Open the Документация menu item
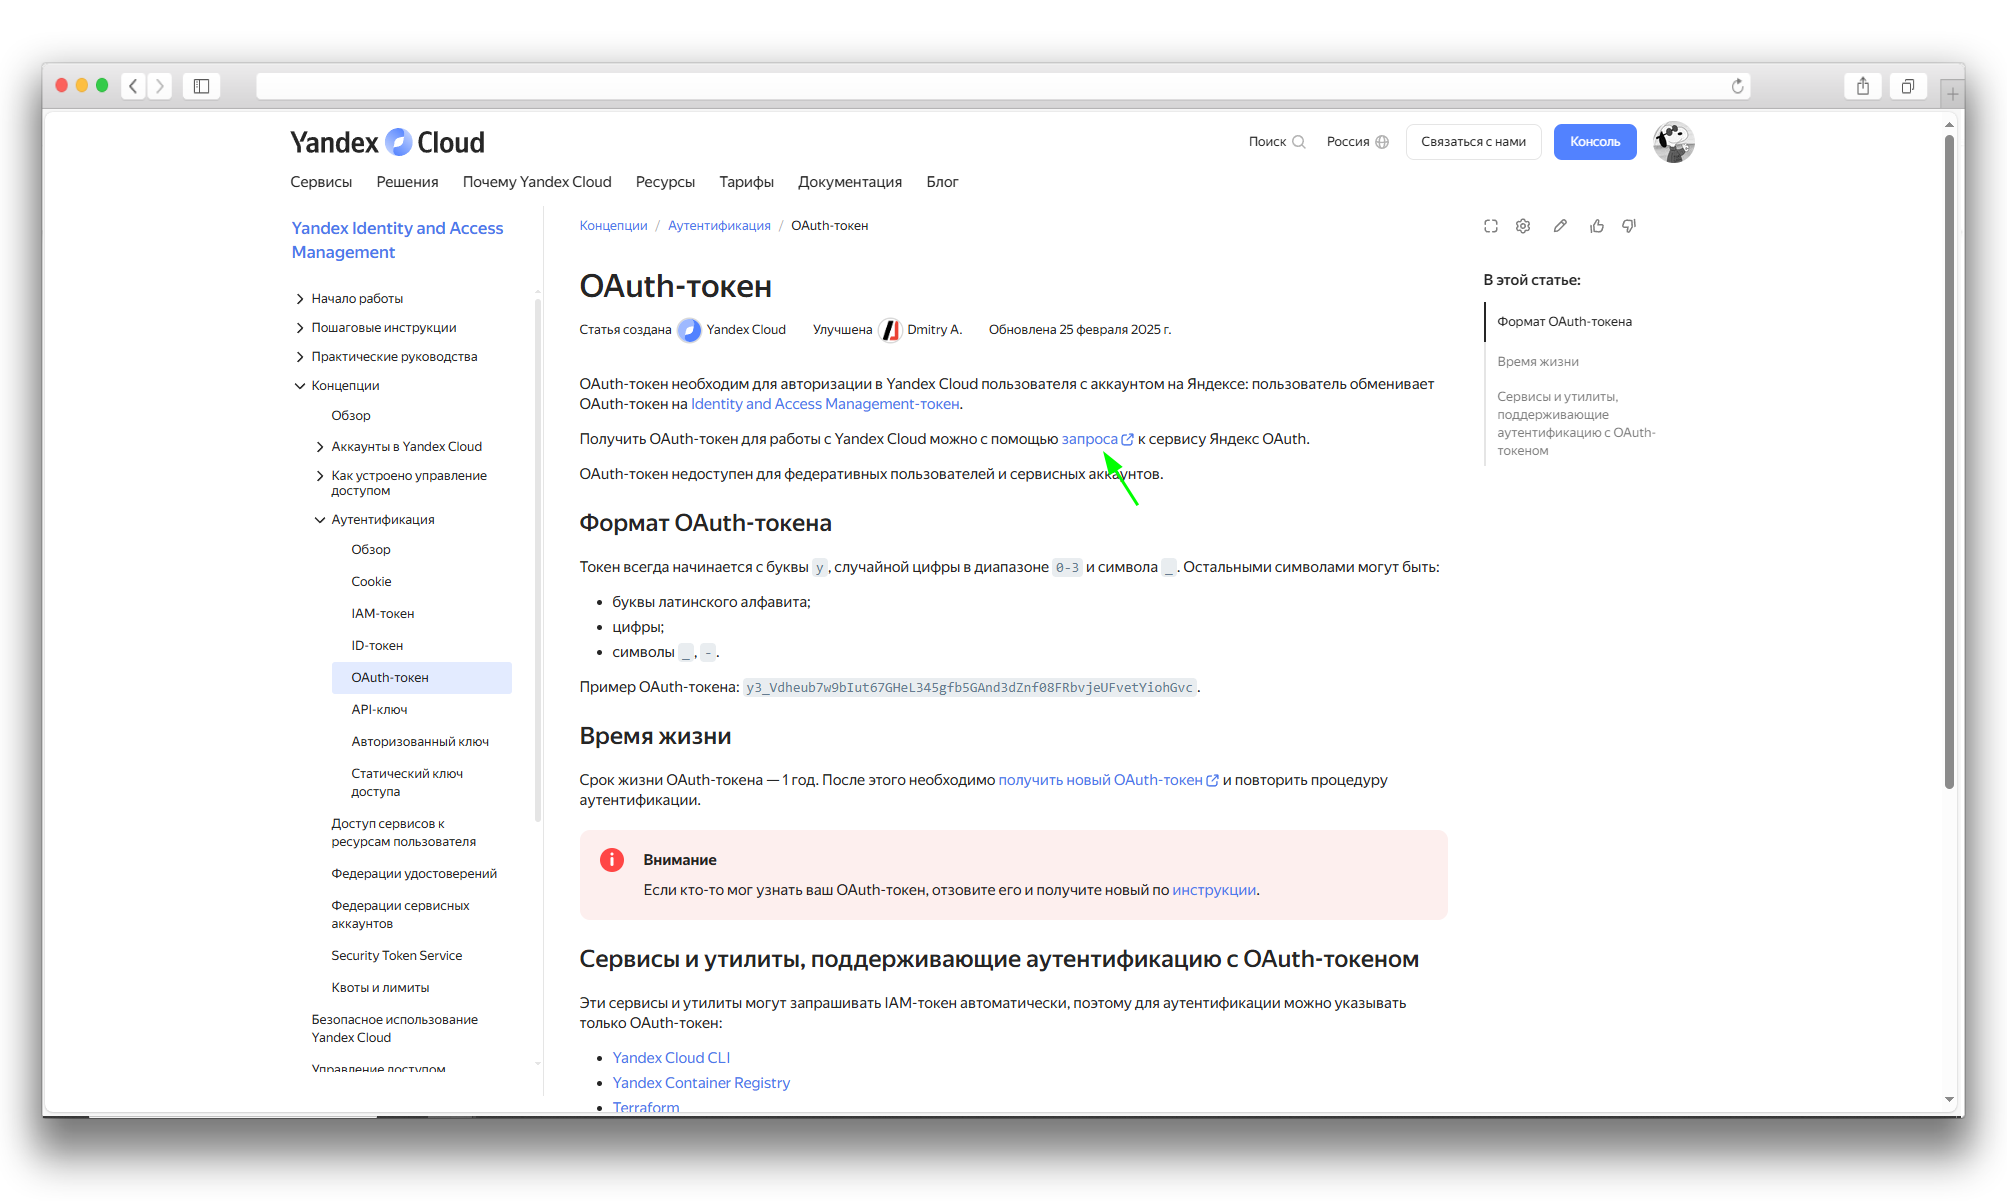Viewport: 2007px width, 1201px height. pos(850,182)
